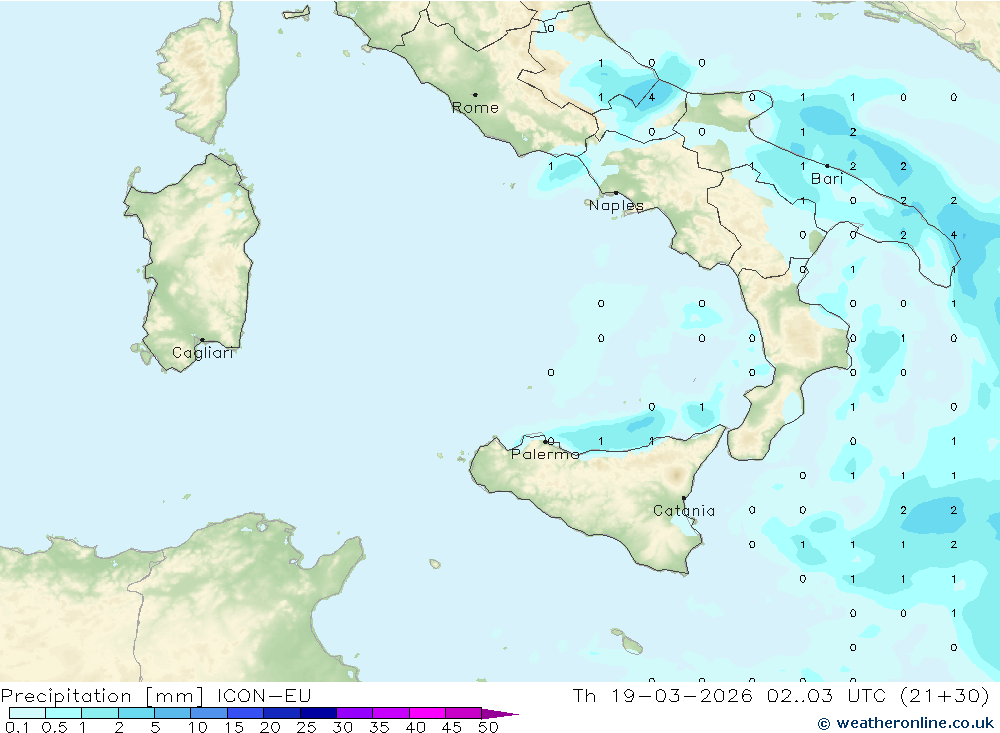Screen dimensions: 1000x733
Task: Click the legend tick label 15
Action: point(234,727)
